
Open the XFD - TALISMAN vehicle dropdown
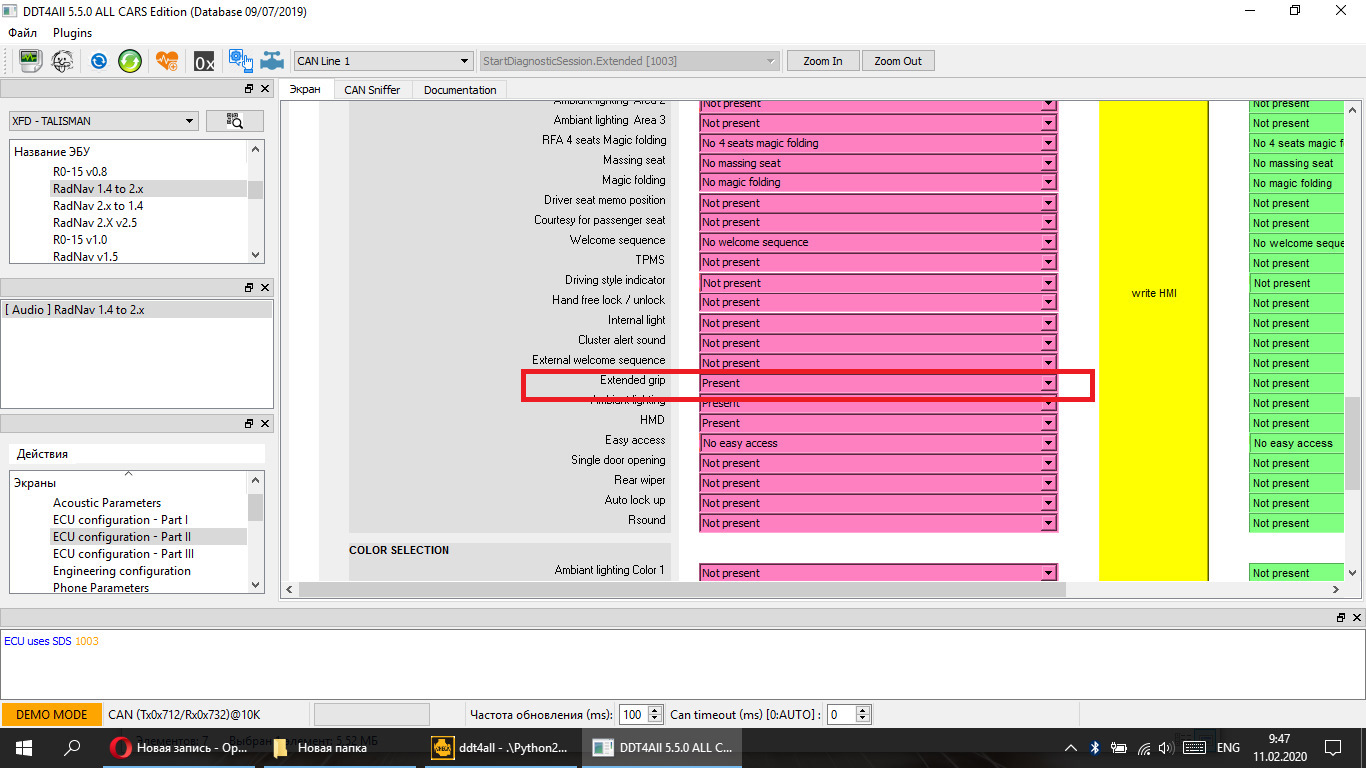pyautogui.click(x=104, y=121)
